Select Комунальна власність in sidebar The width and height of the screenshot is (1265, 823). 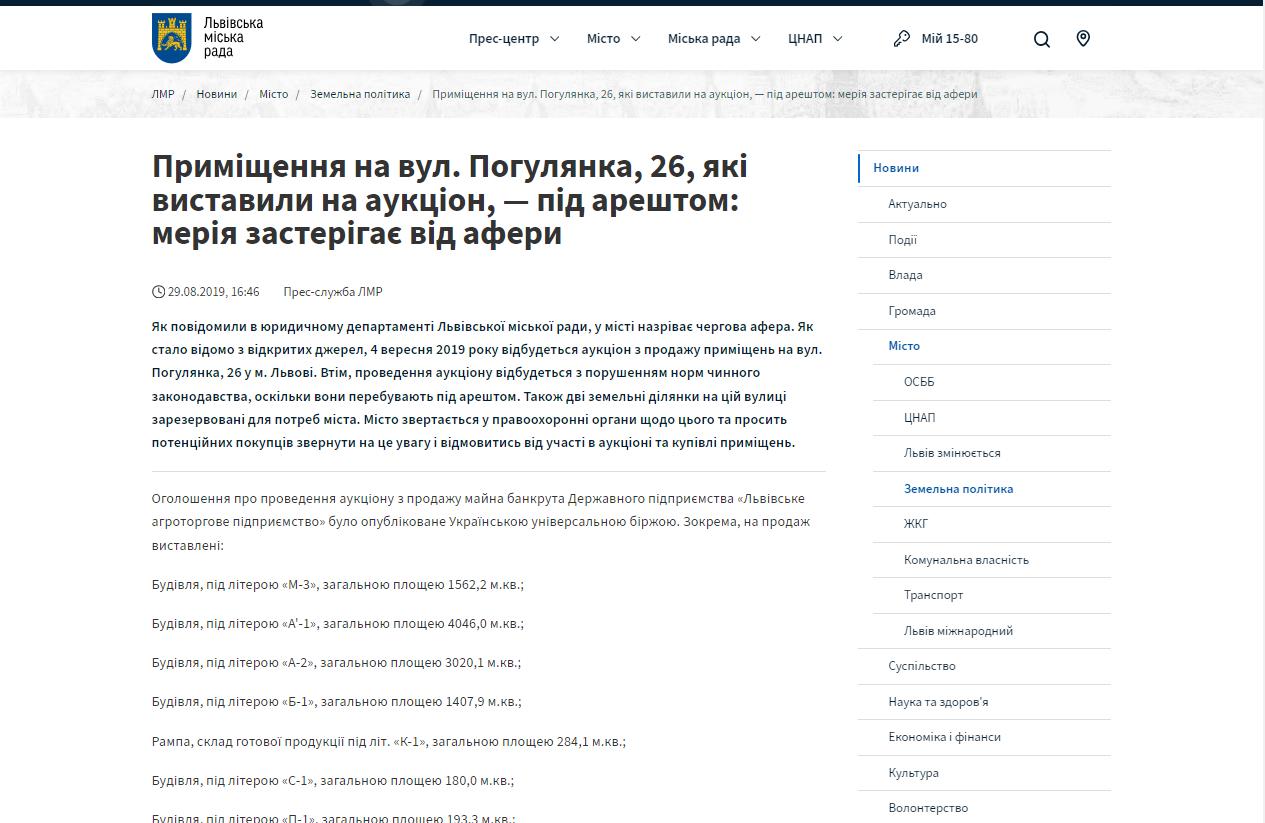[966, 560]
